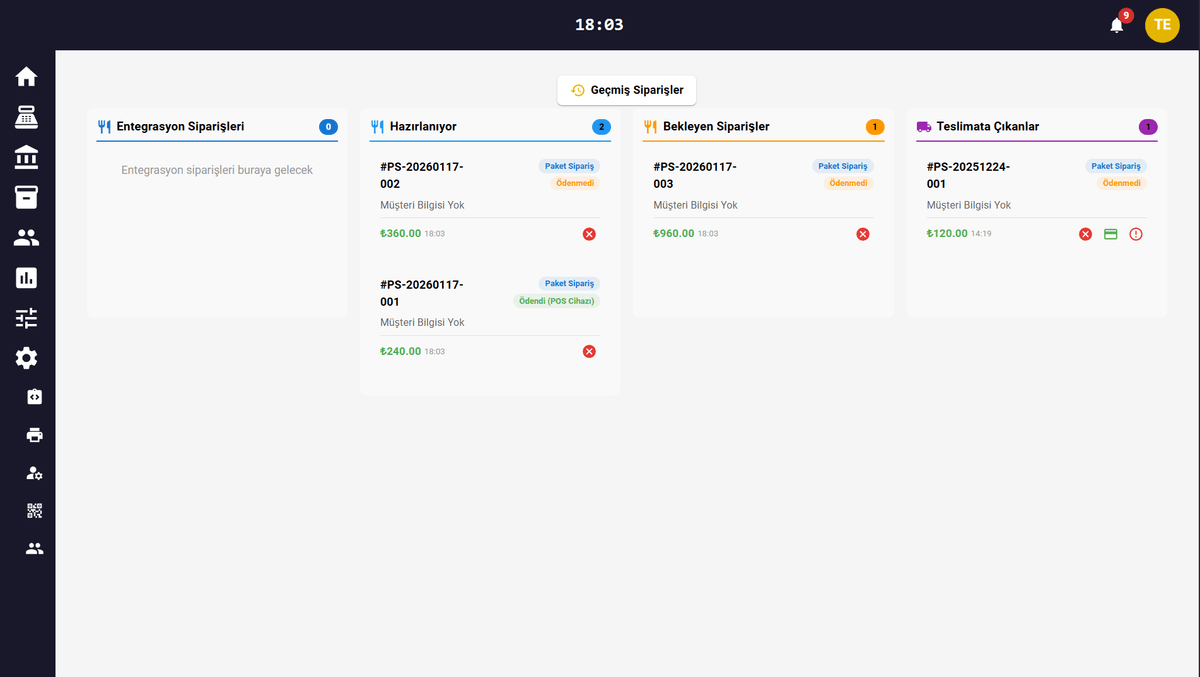The height and width of the screenshot is (677, 1200).
Task: Open the bar chart reports icon
Action: (x=27, y=278)
